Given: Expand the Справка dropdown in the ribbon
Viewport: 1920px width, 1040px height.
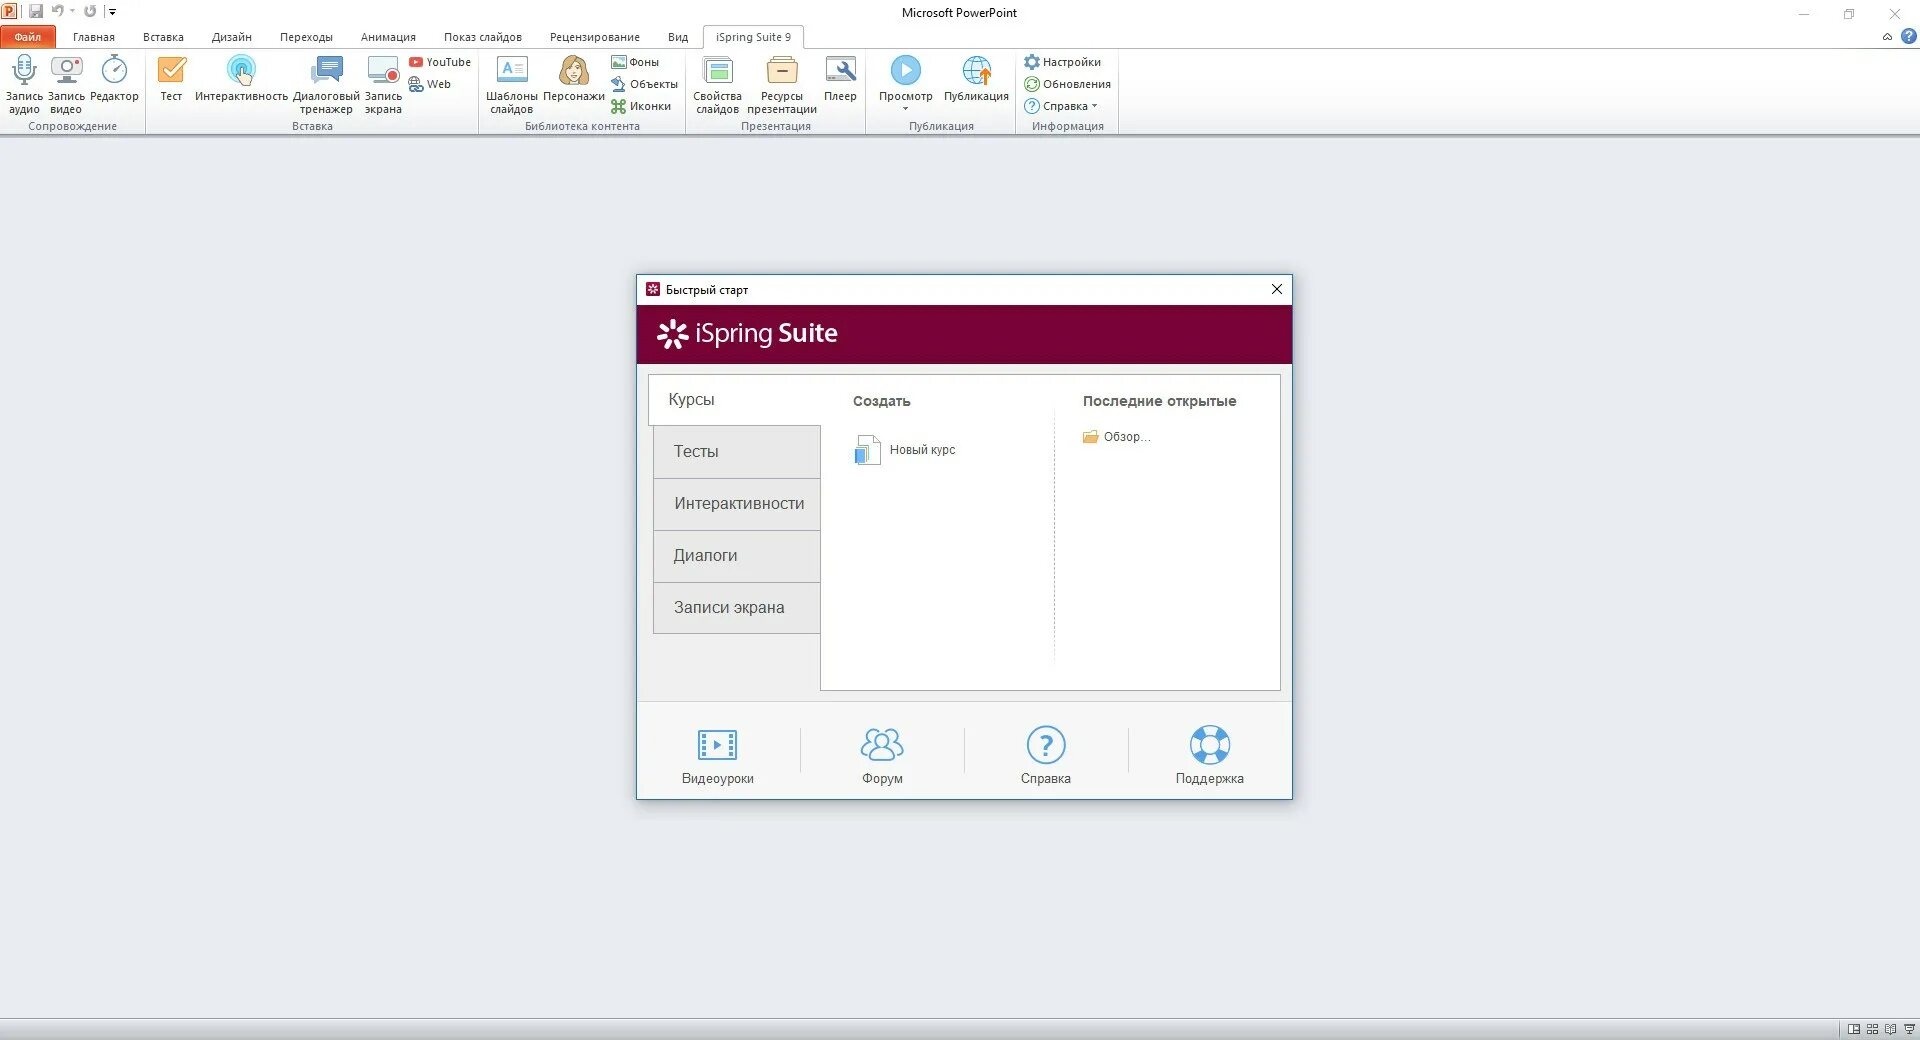Looking at the screenshot, I should pos(1094,106).
